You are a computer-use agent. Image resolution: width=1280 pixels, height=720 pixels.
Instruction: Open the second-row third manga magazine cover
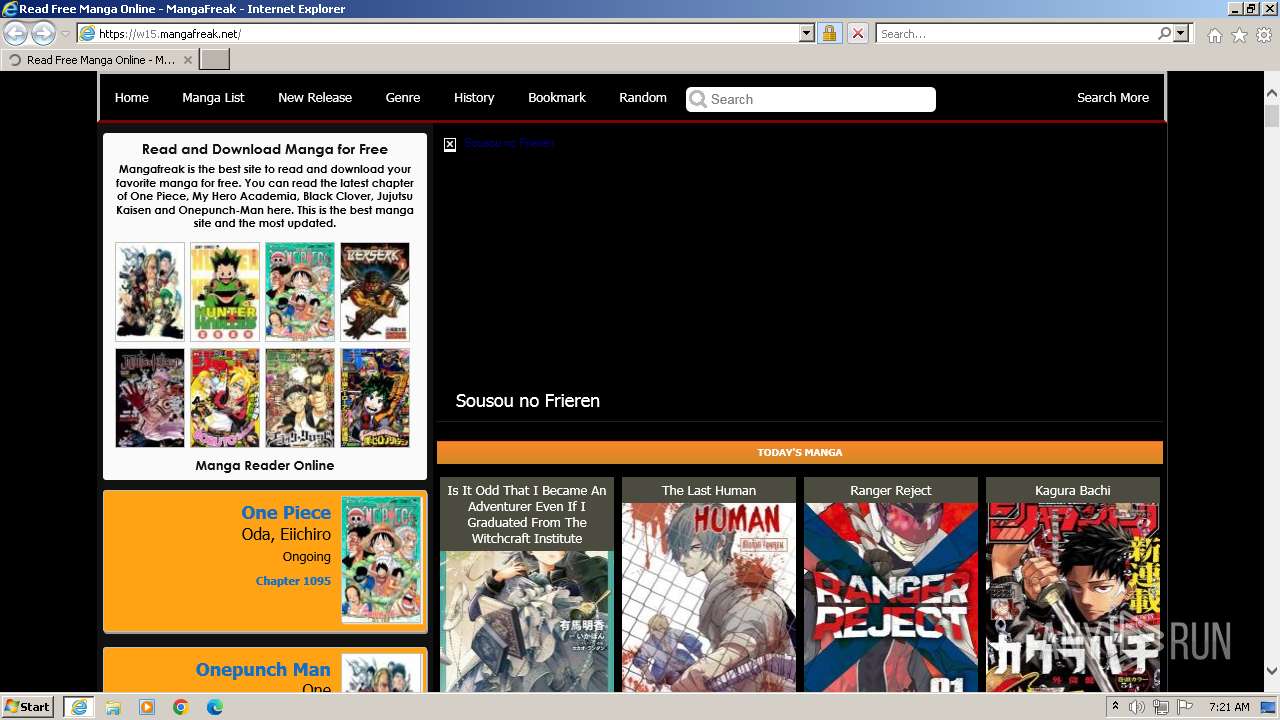(300, 398)
